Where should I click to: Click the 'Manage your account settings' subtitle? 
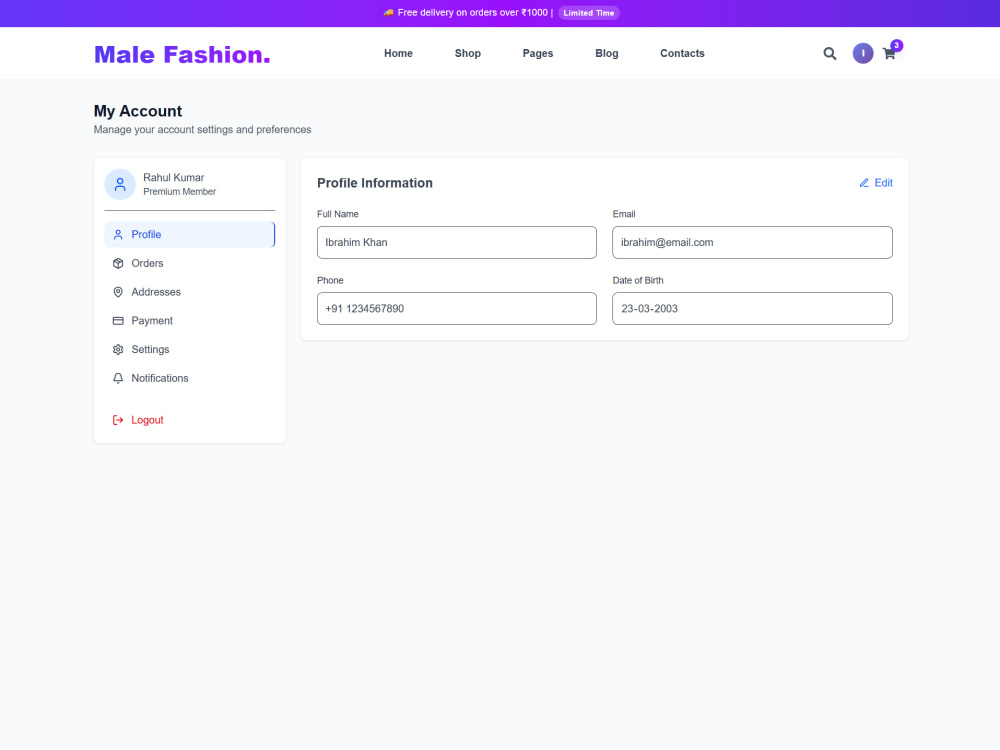coord(202,129)
